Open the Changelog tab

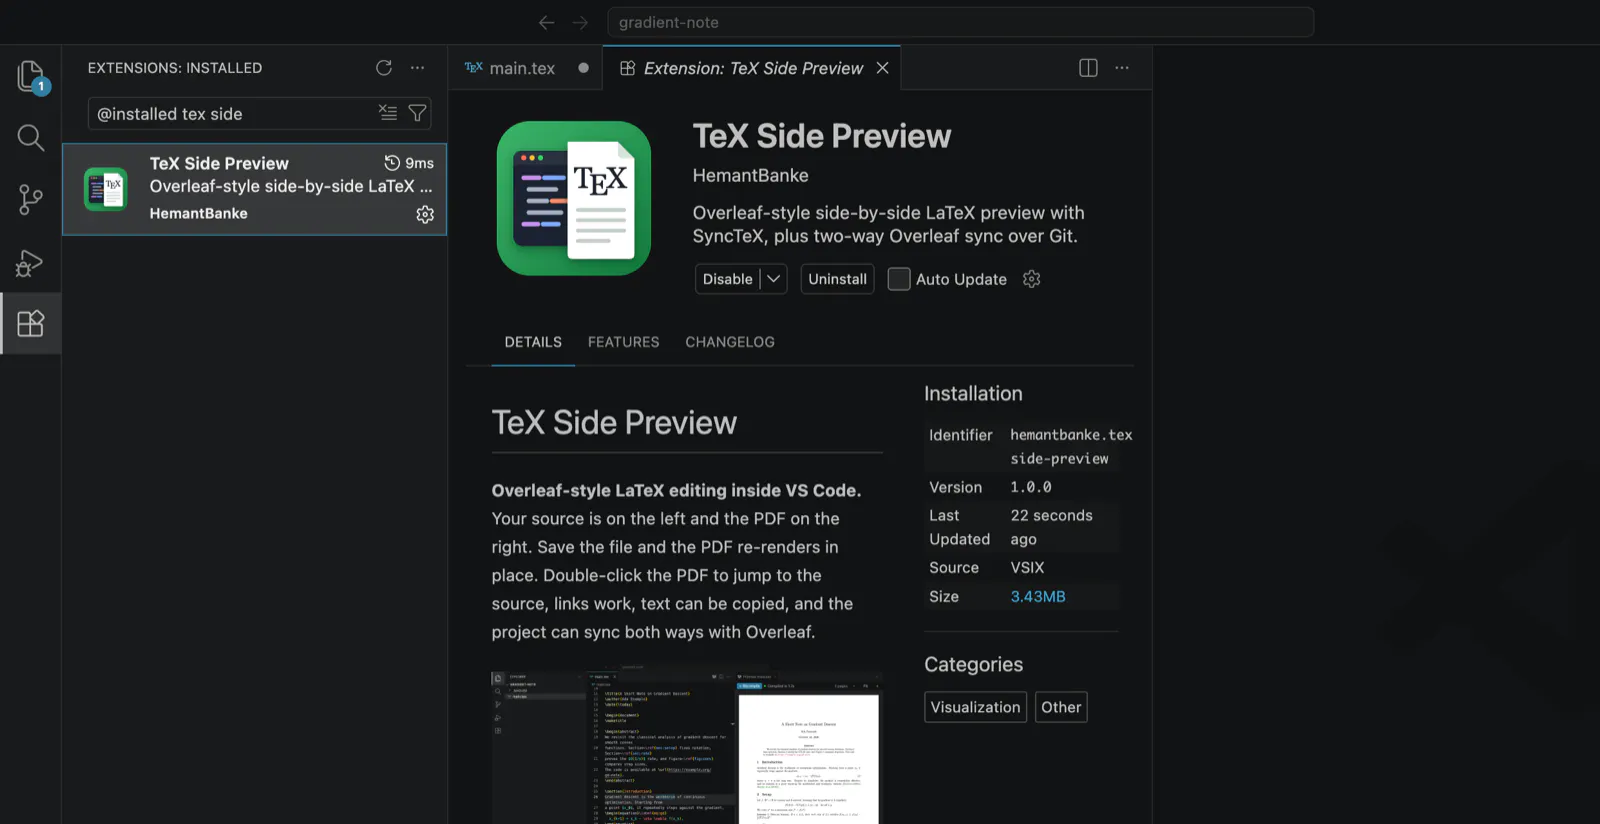pos(730,342)
